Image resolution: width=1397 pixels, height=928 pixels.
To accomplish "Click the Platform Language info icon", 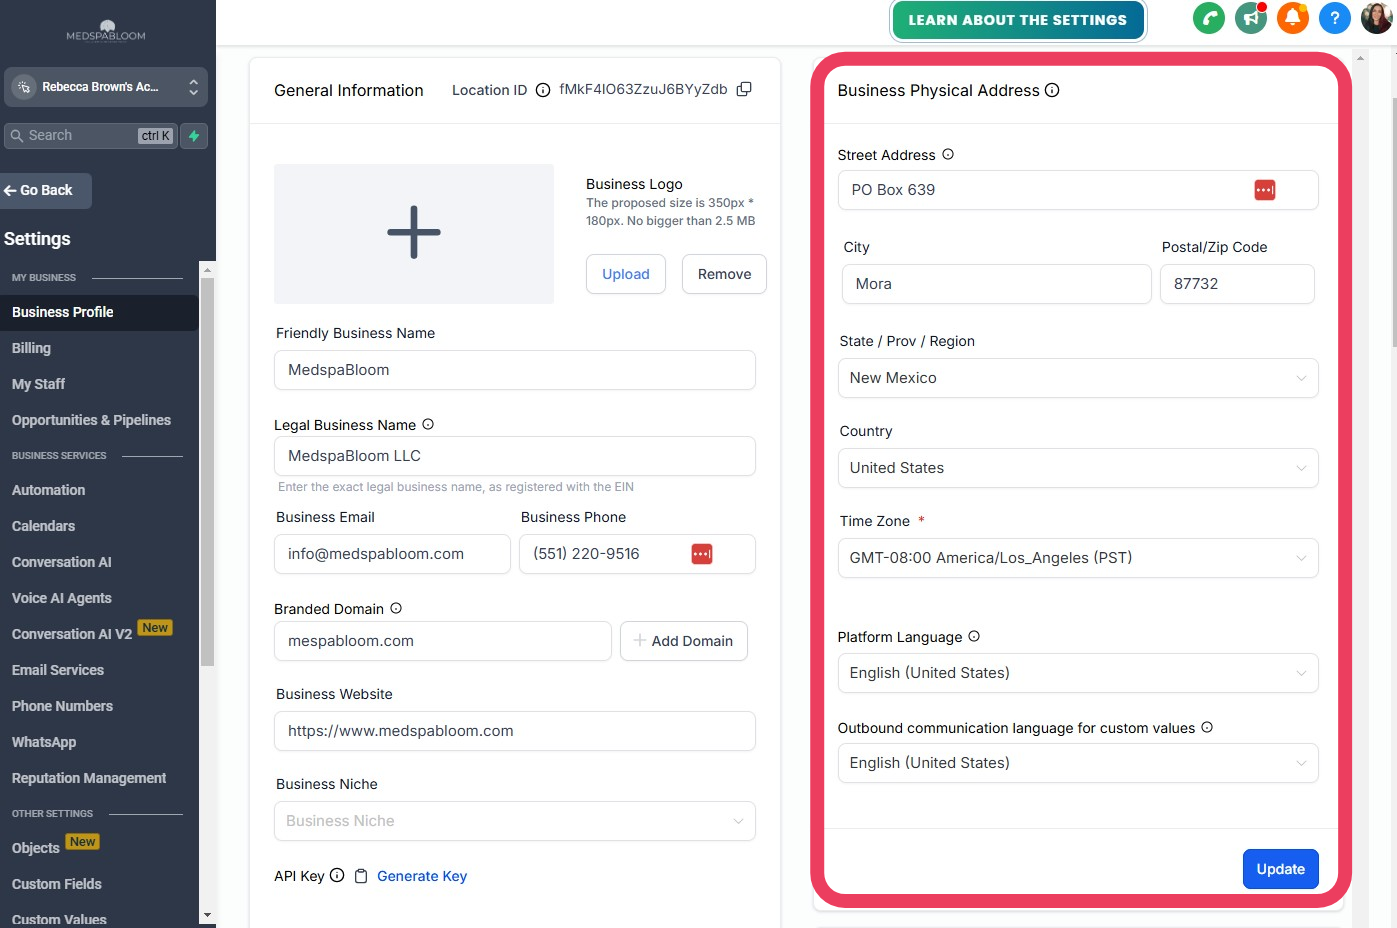I will [x=974, y=636].
